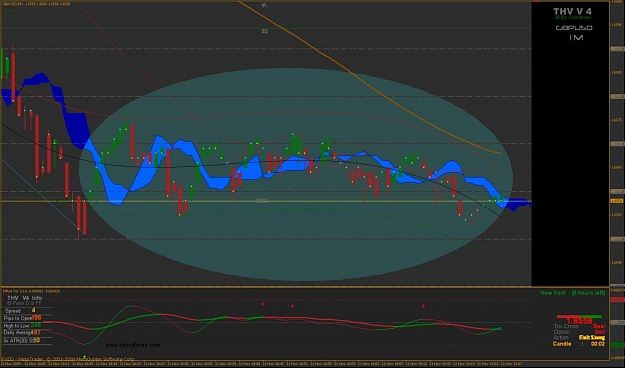Select the High to Low row

(x=27, y=326)
